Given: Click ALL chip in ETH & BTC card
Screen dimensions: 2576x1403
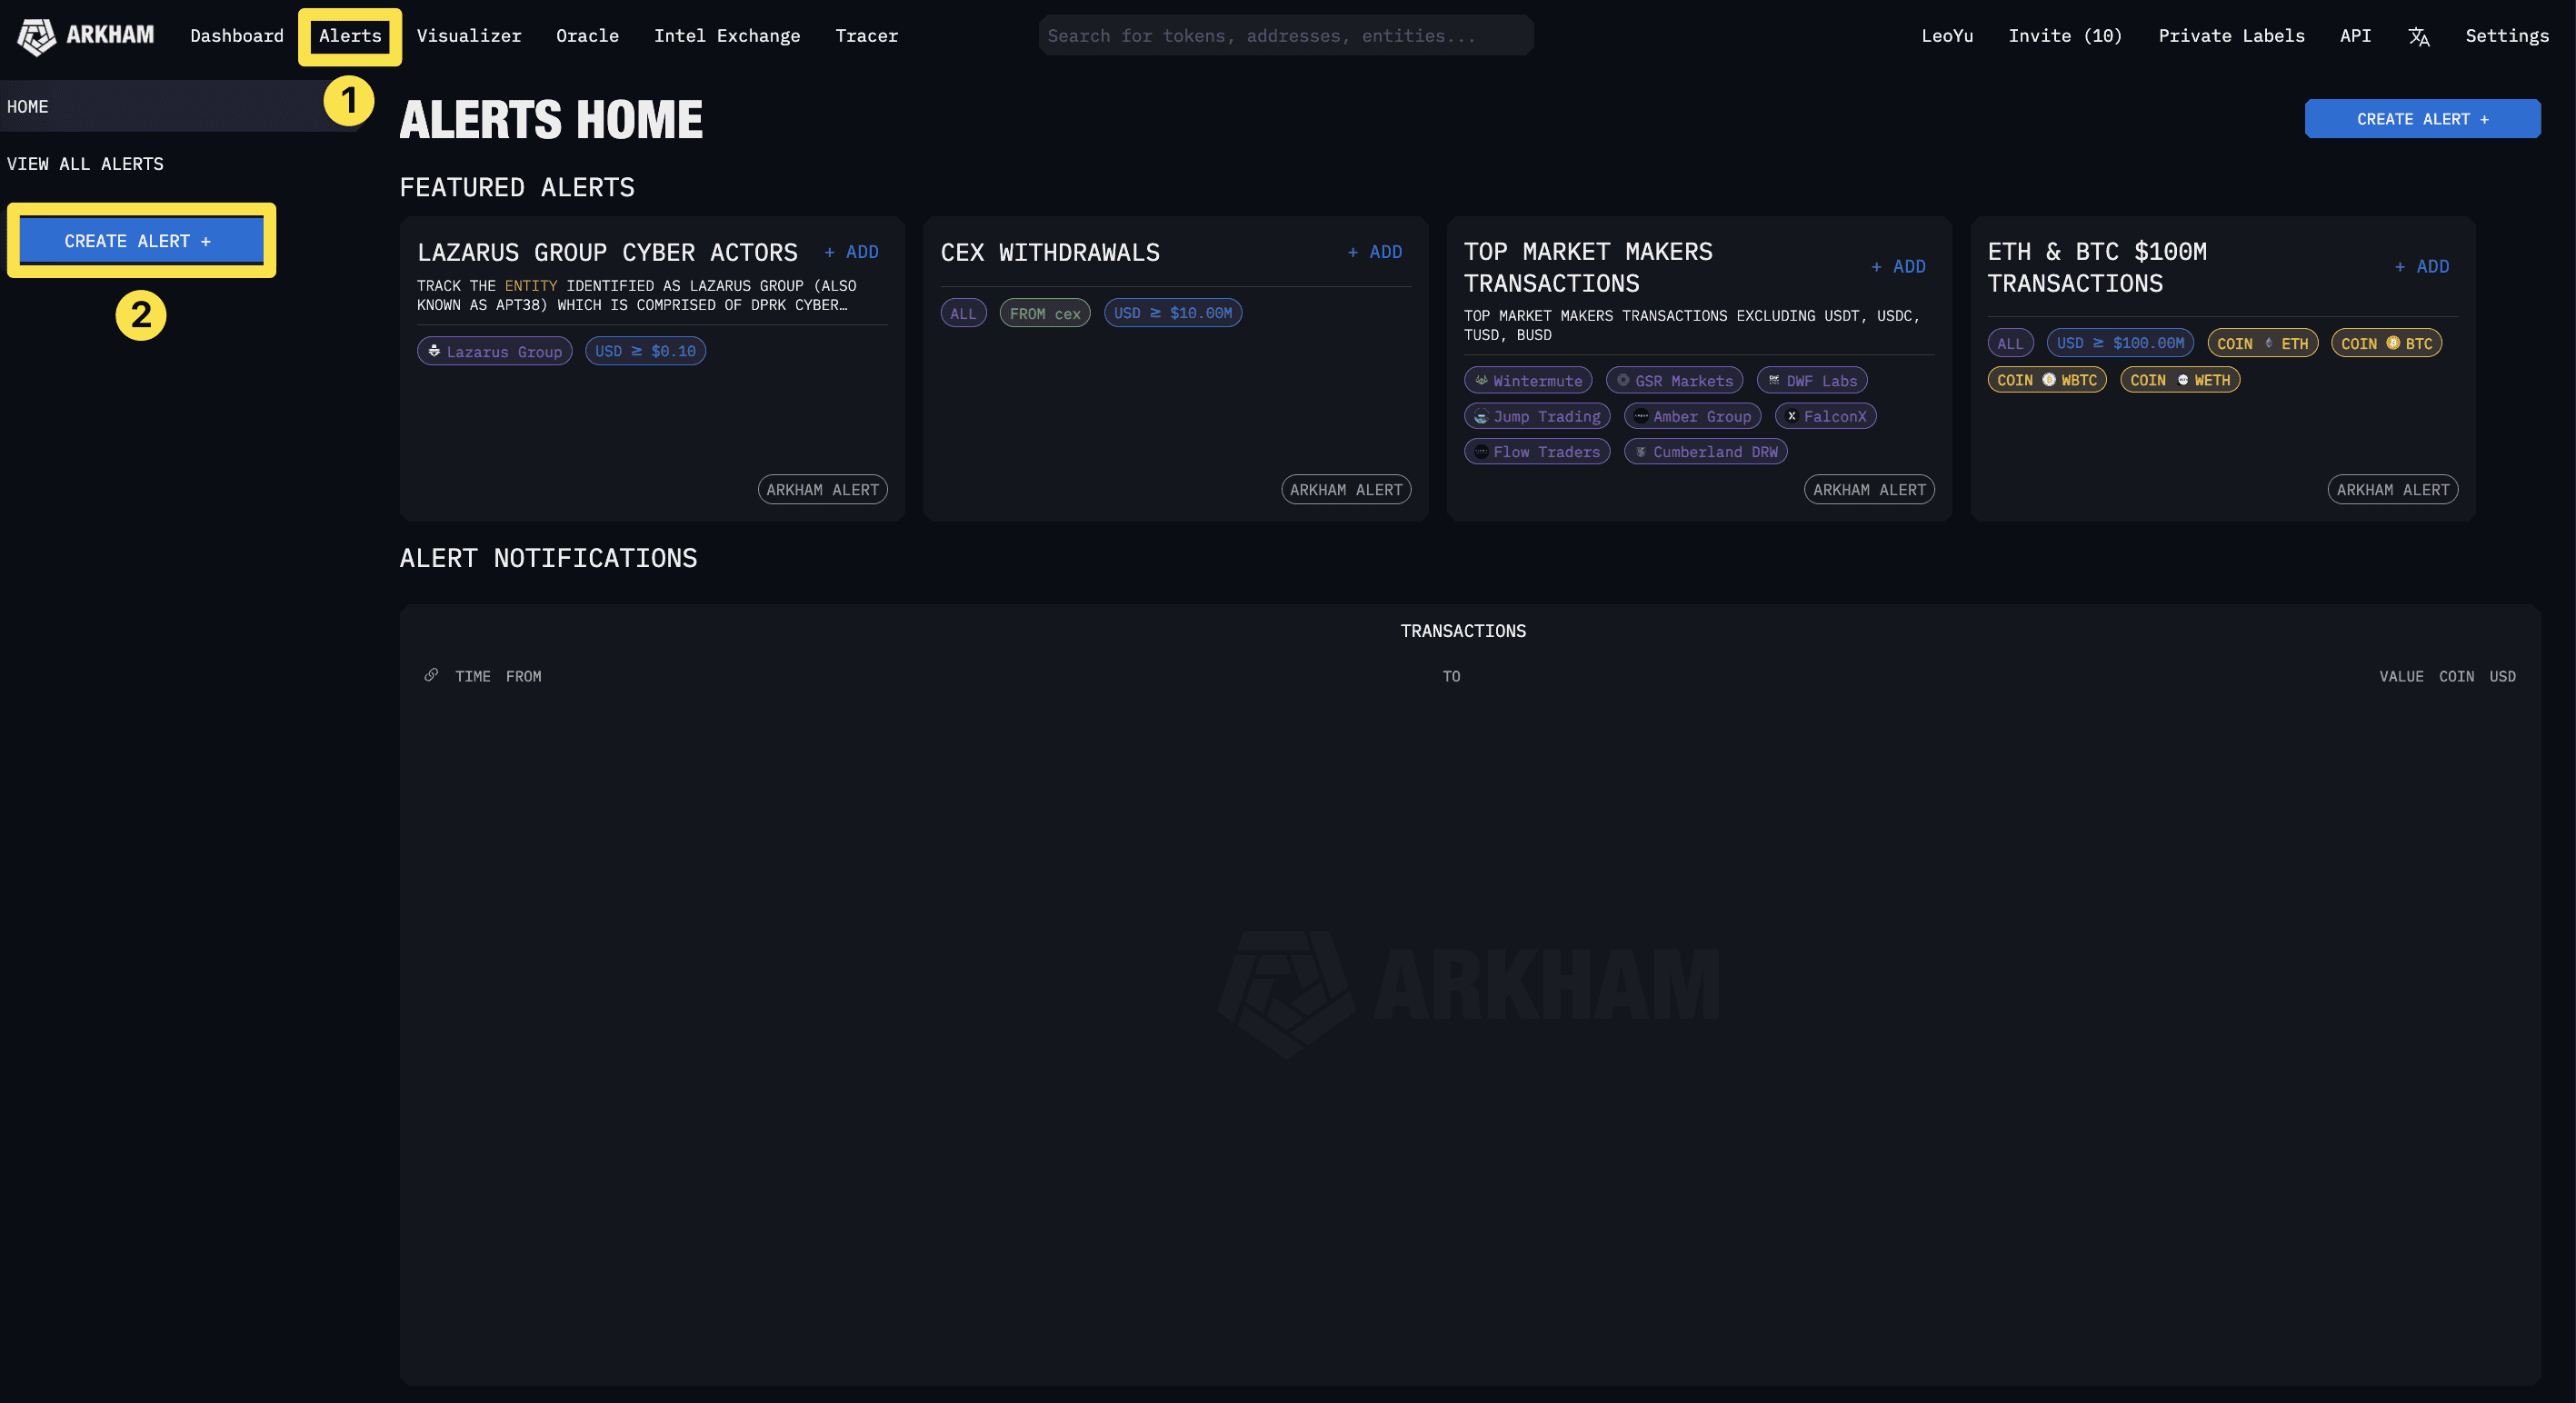Looking at the screenshot, I should click(2010, 343).
